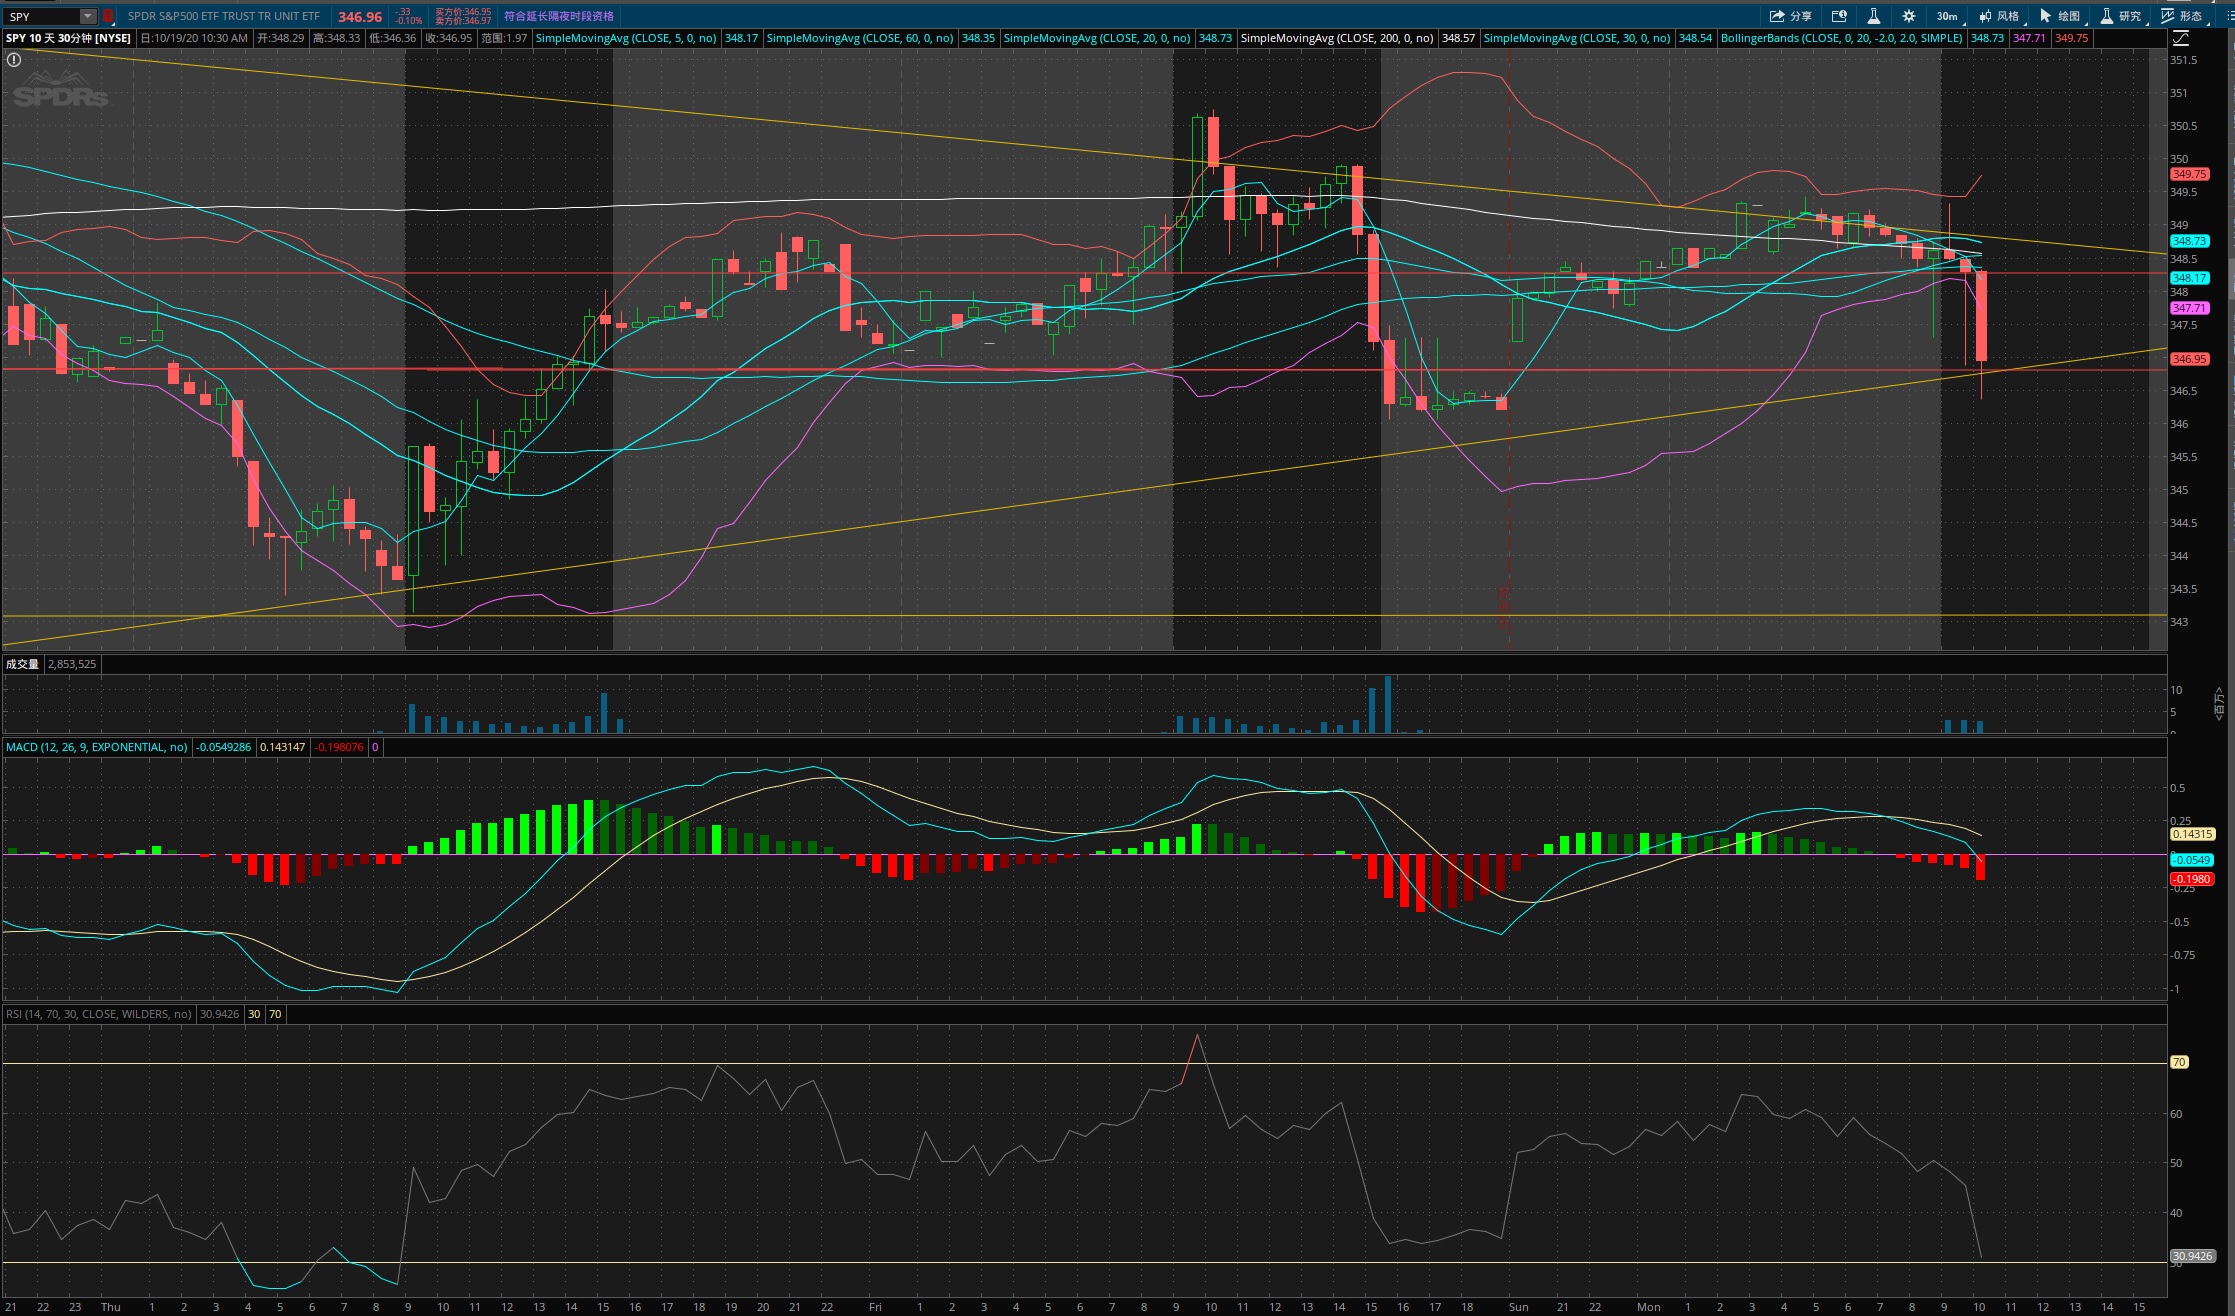Click the SimpleMovingAvg (CLOSE, 20) study label
2235x1316 pixels.
coord(1097,38)
